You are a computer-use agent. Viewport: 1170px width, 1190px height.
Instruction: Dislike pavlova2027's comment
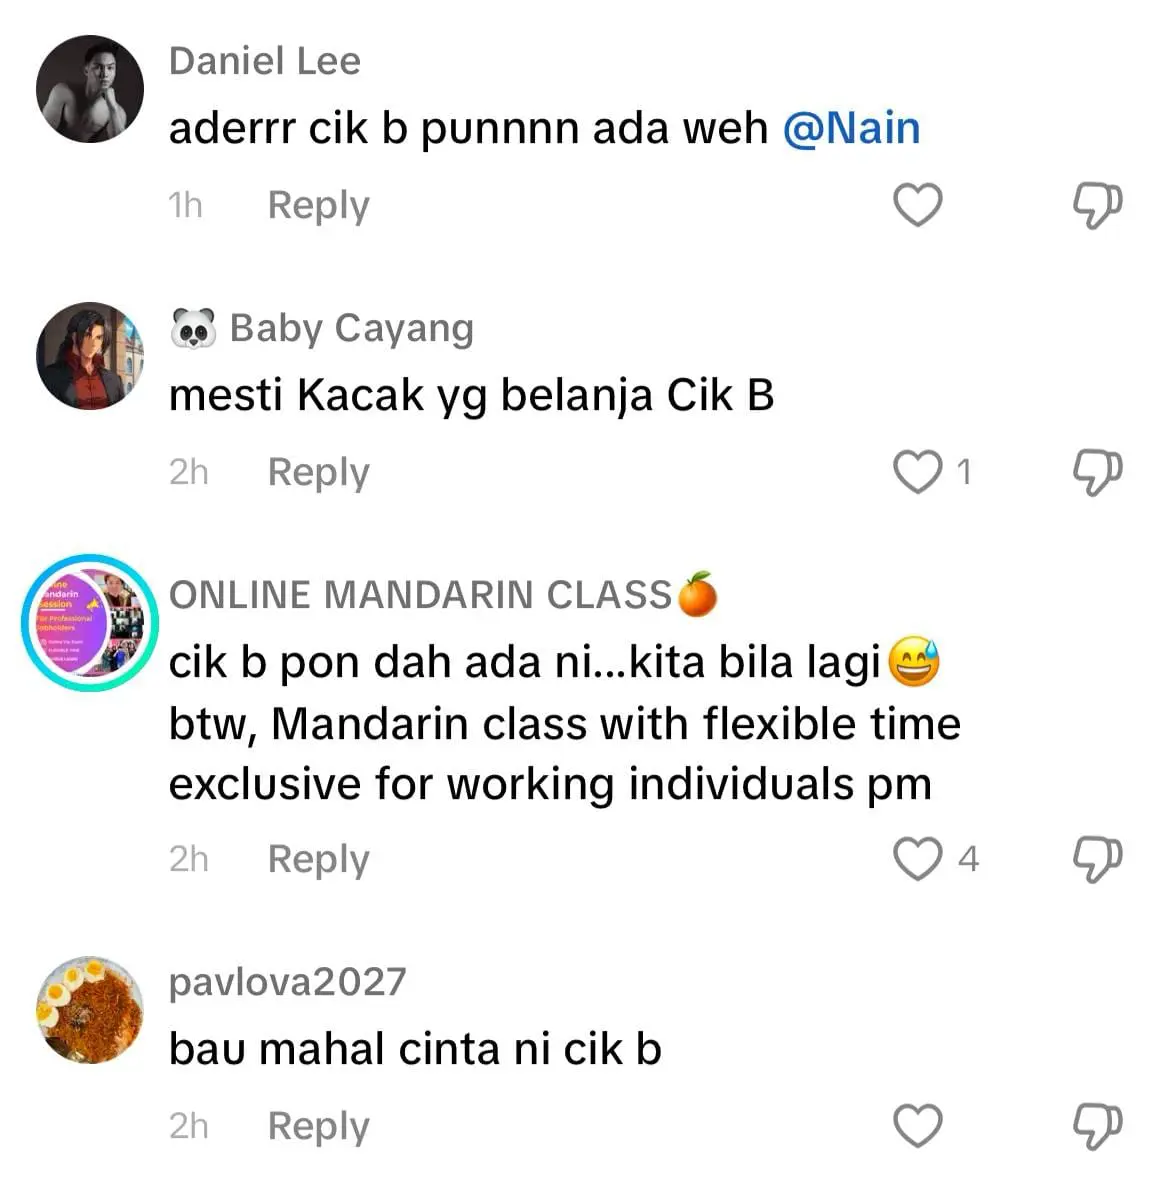[1097, 1127]
